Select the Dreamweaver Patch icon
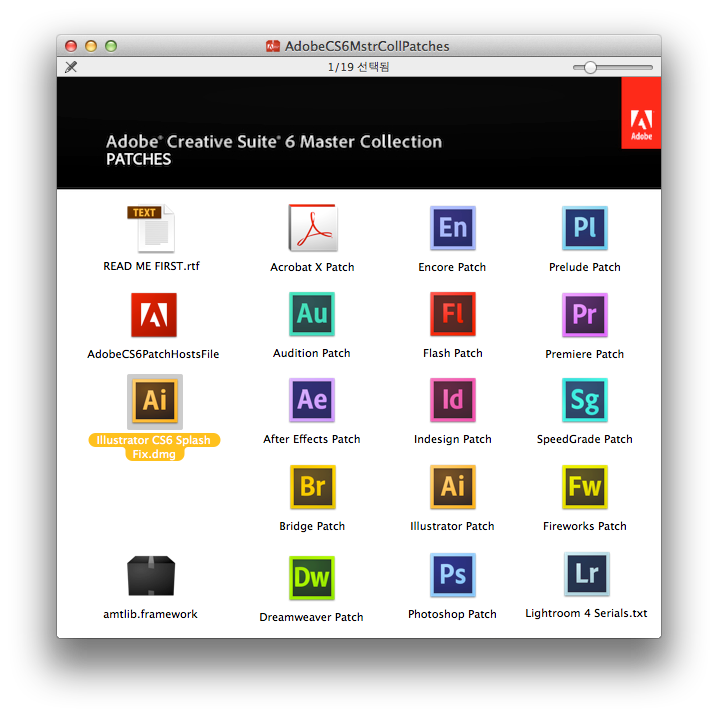 (312, 578)
